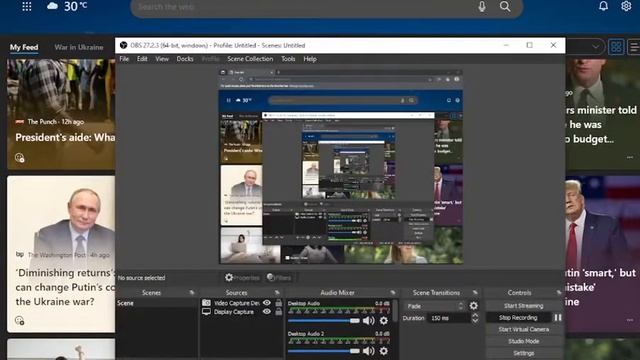Open the notifications bell icon
640x360 pixels.
(603, 6)
